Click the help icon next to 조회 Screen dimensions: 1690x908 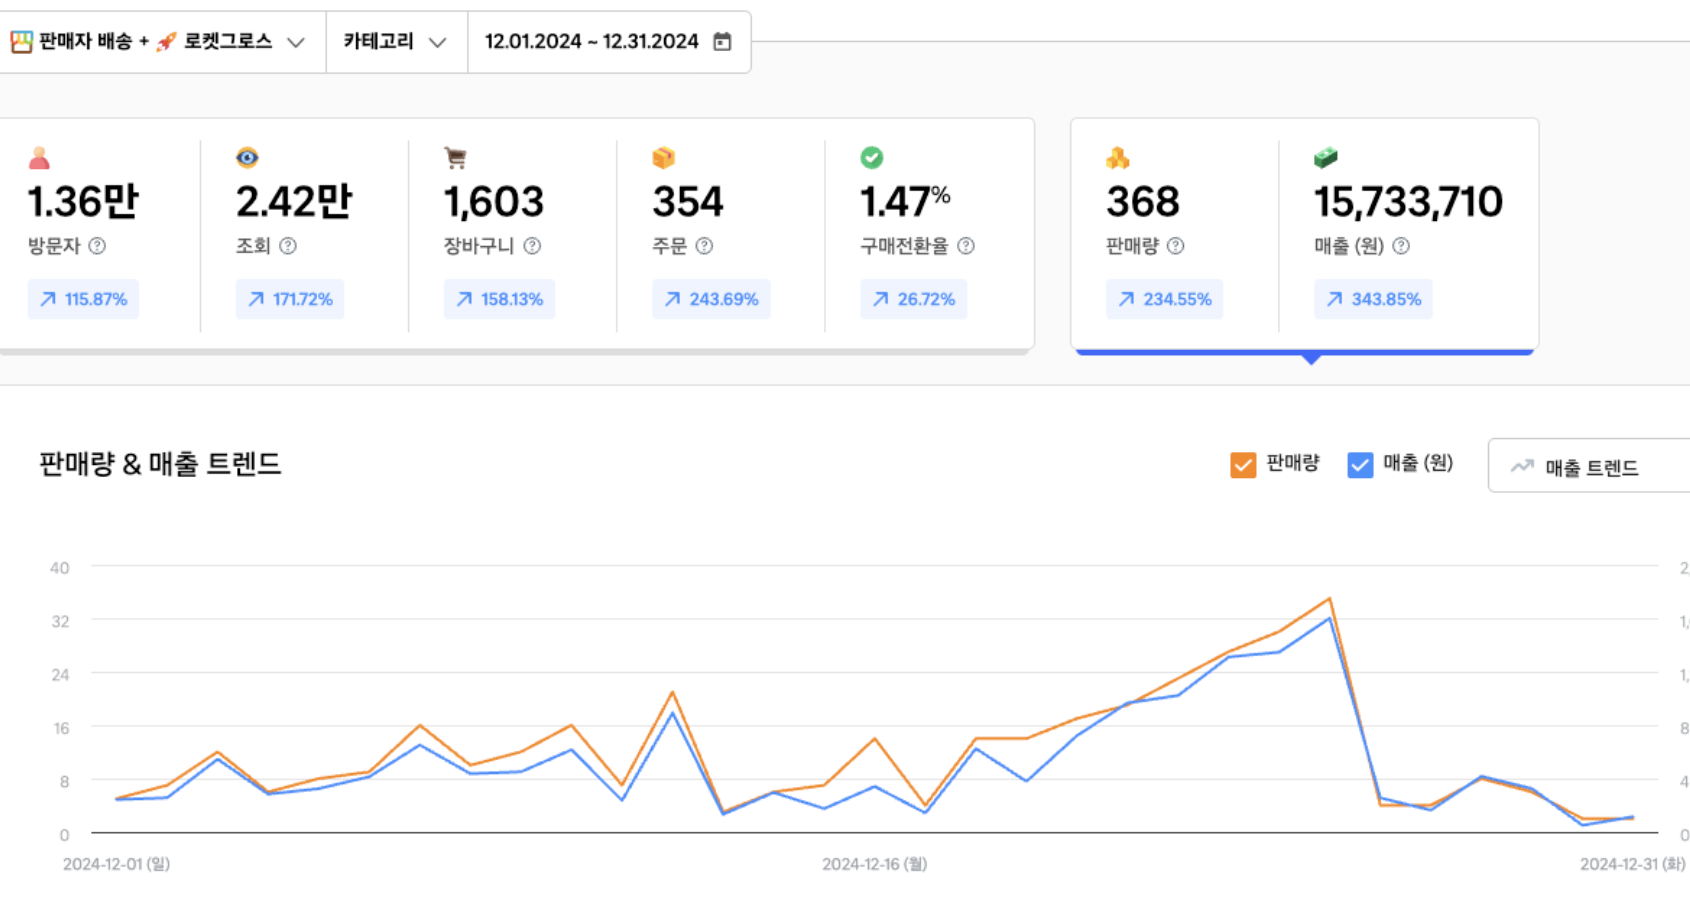288,246
